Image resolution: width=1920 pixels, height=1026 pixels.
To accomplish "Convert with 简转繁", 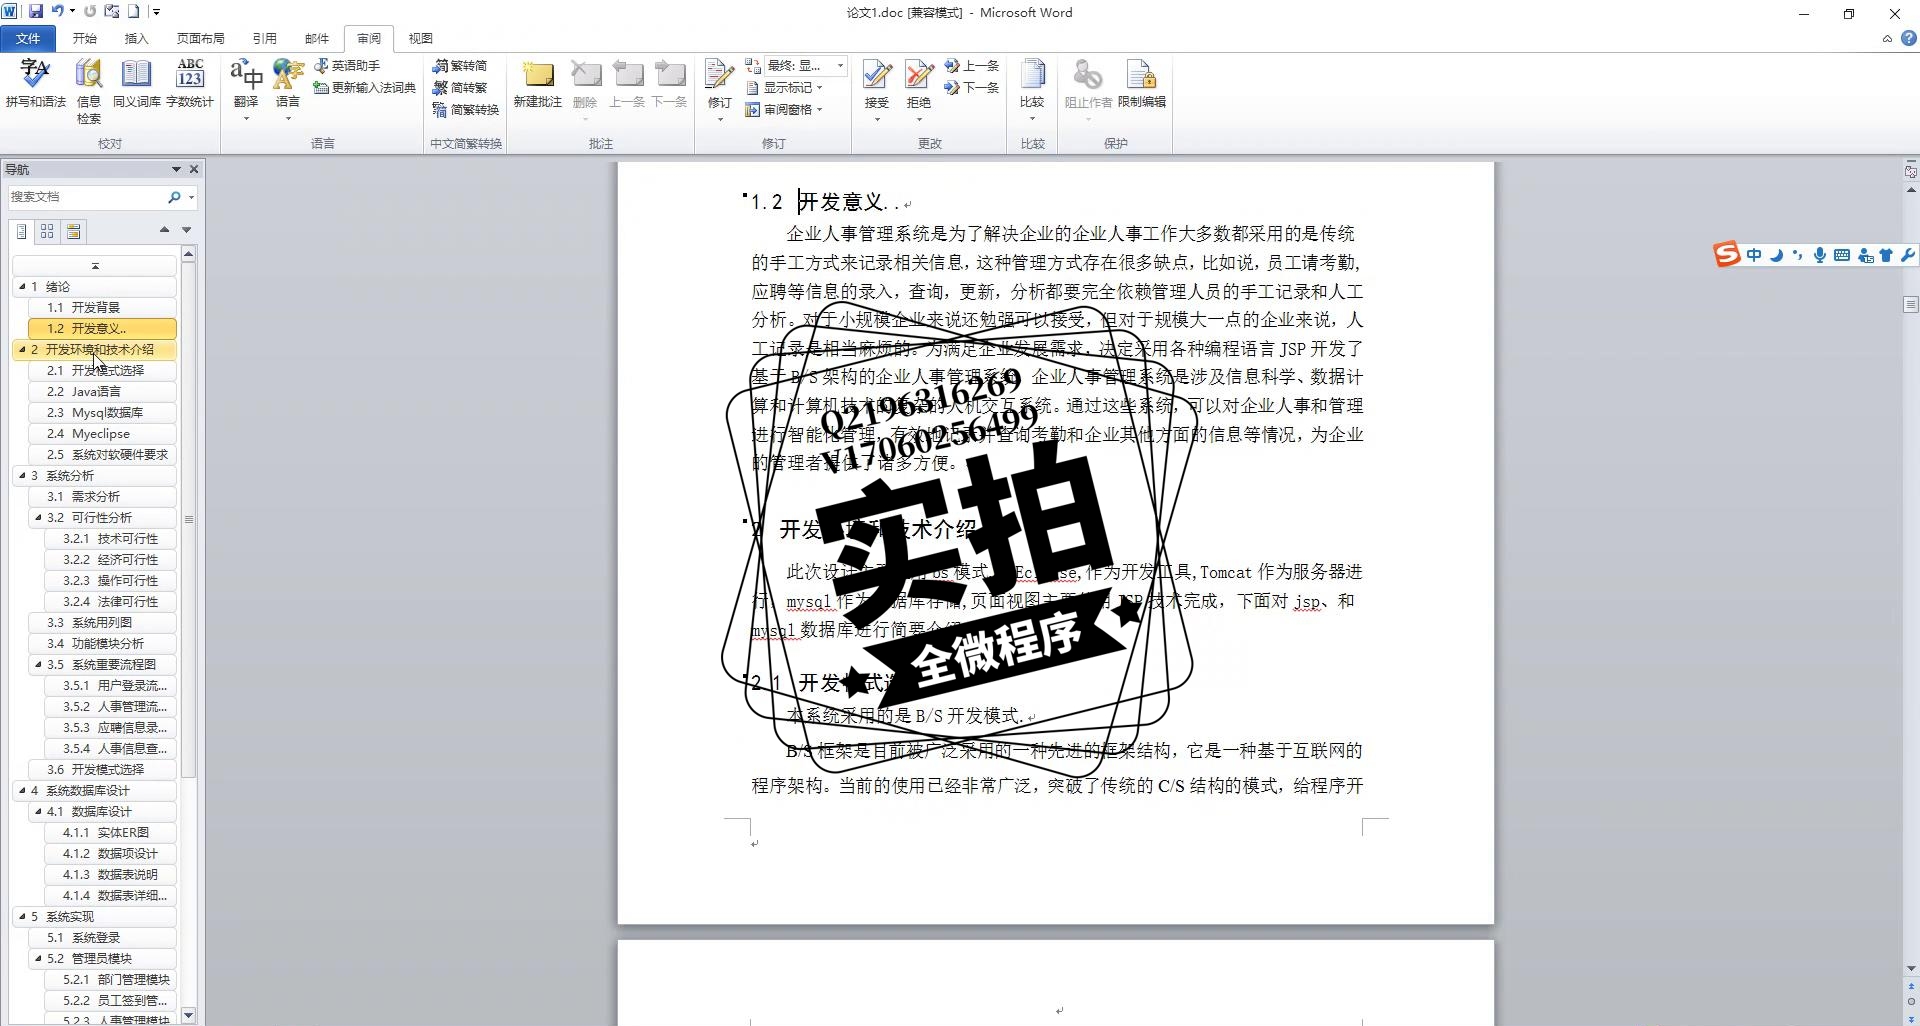I will pyautogui.click(x=460, y=88).
